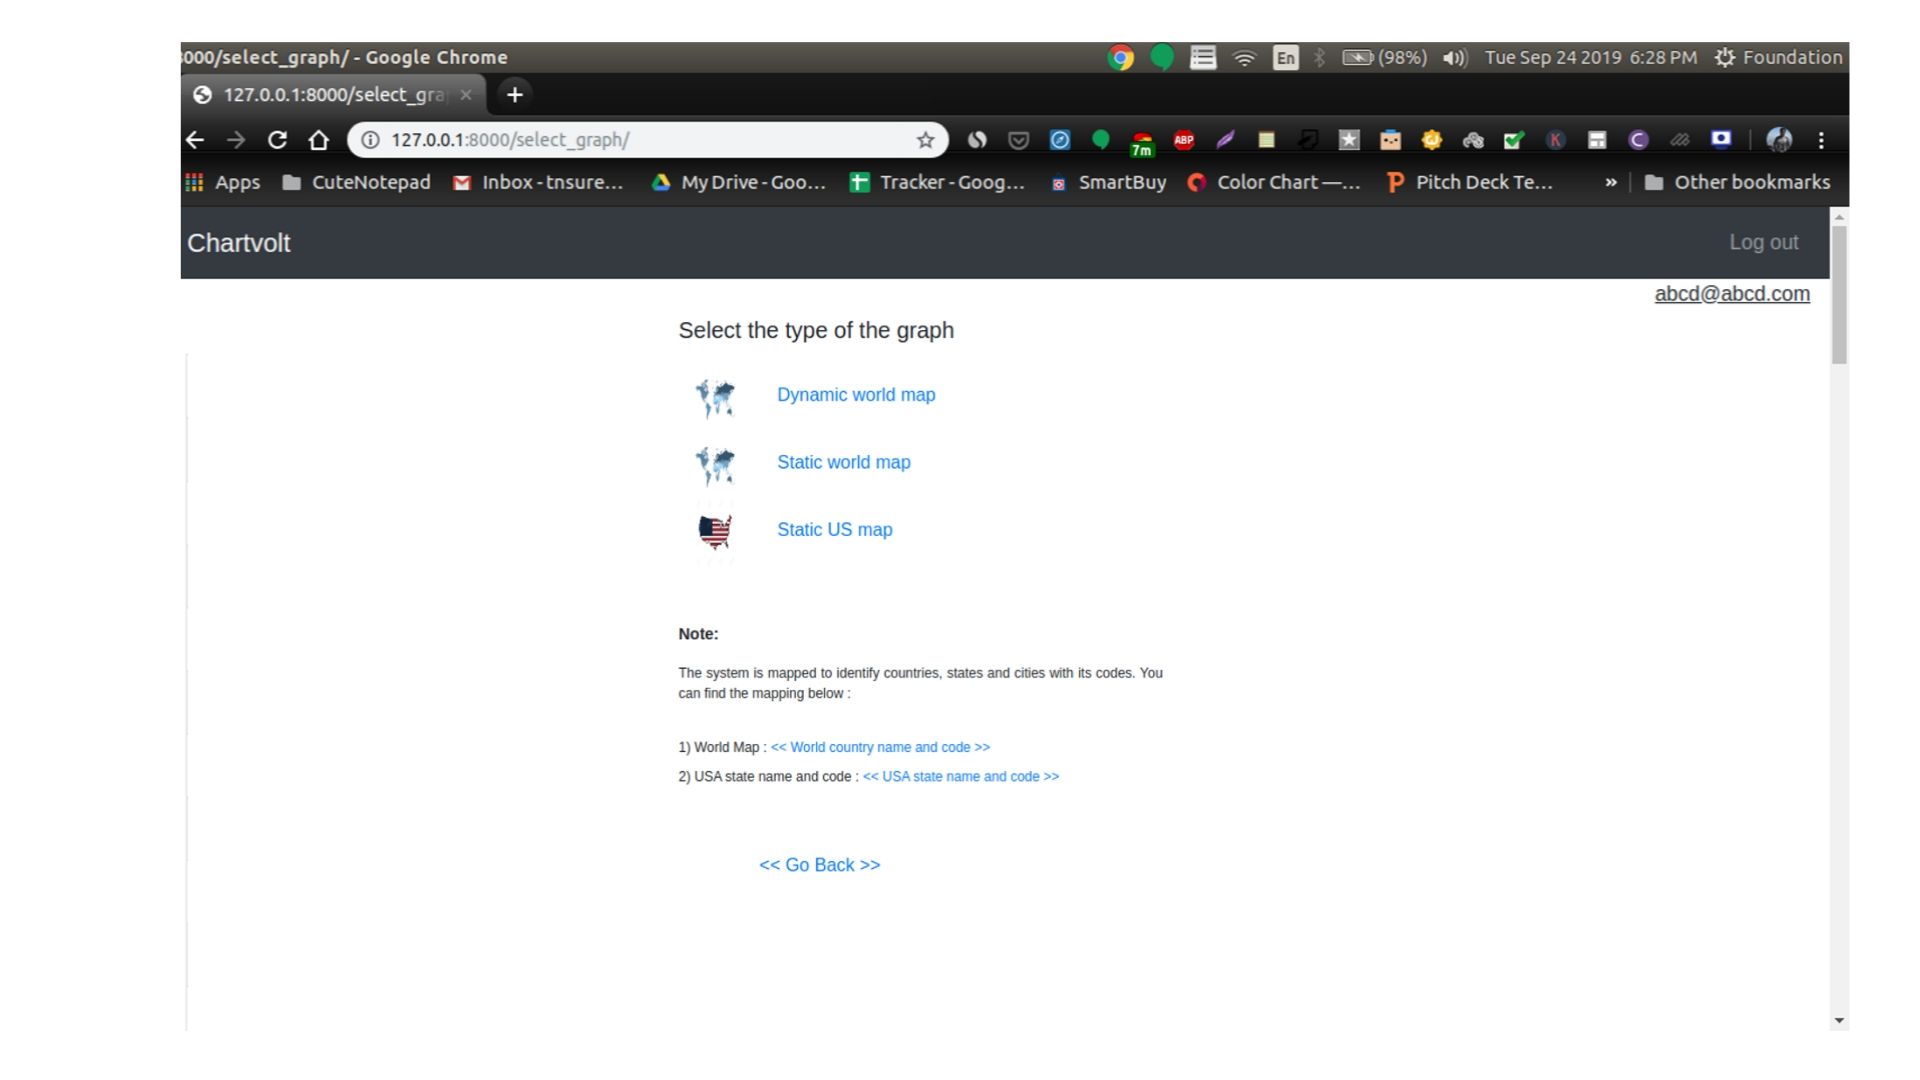The height and width of the screenshot is (1080, 1920).
Task: Click the browser home button
Action: pos(318,140)
